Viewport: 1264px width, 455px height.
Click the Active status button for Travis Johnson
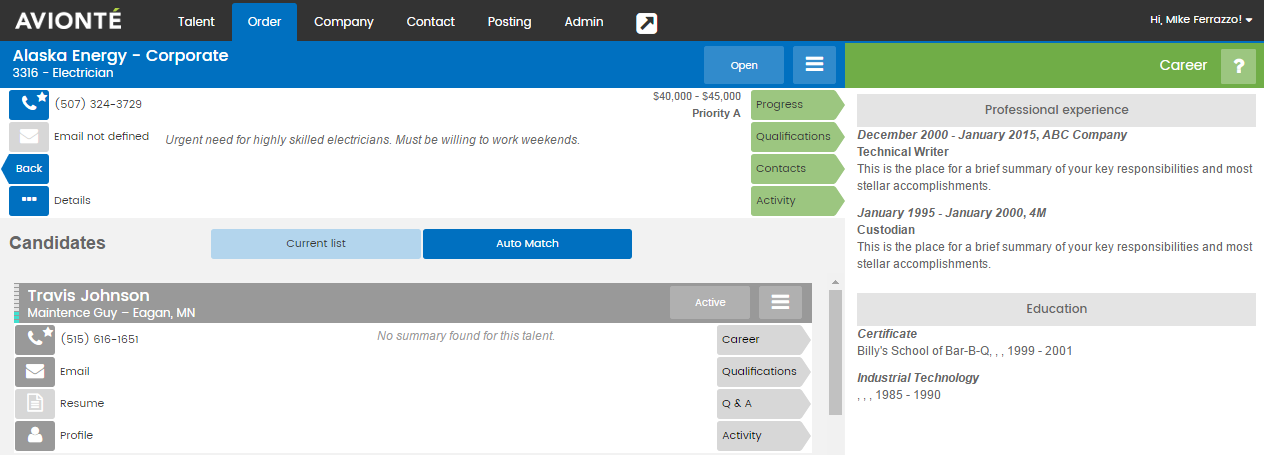[710, 302]
